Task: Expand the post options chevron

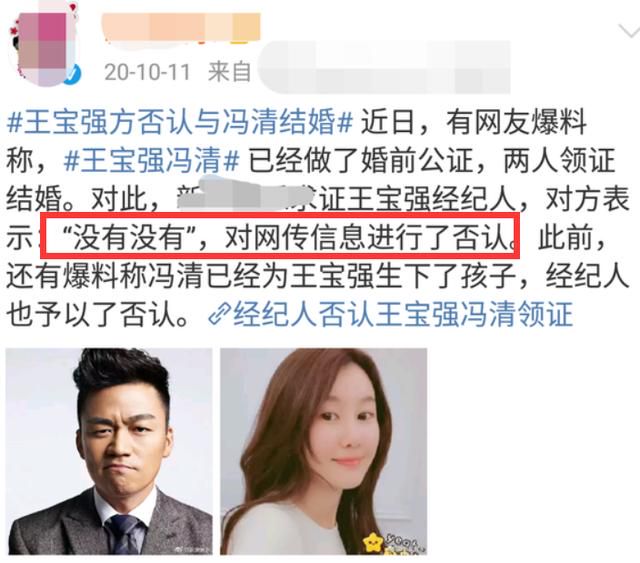Action: point(629,30)
